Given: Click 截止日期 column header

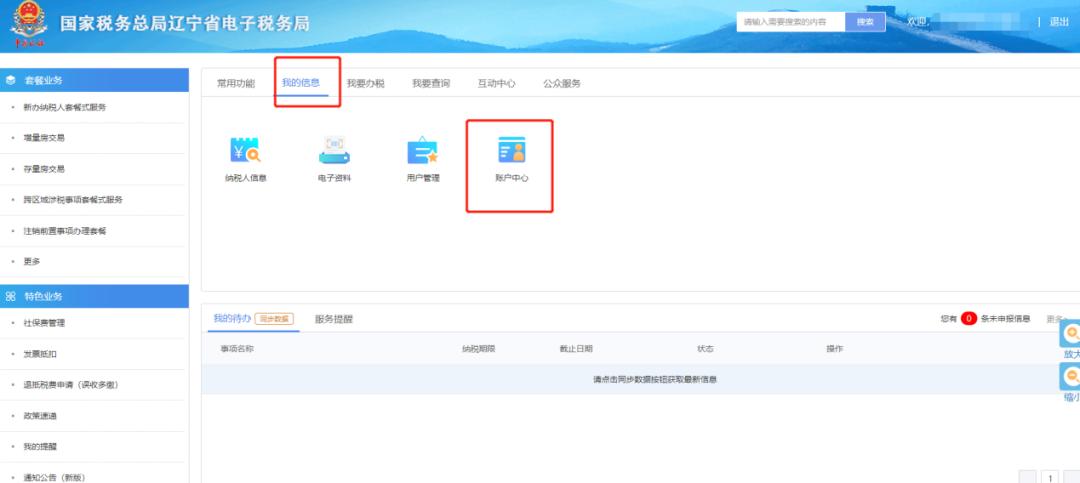Looking at the screenshot, I should pos(576,349).
